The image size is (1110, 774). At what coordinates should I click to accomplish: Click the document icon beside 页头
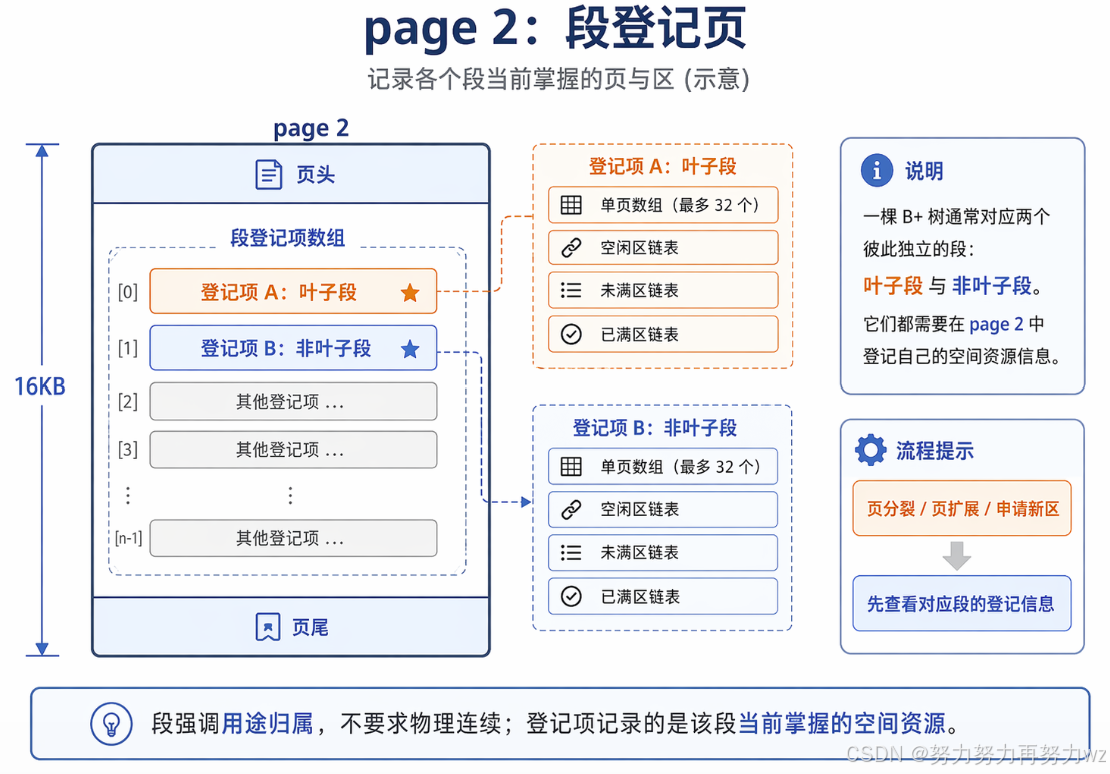(x=268, y=174)
